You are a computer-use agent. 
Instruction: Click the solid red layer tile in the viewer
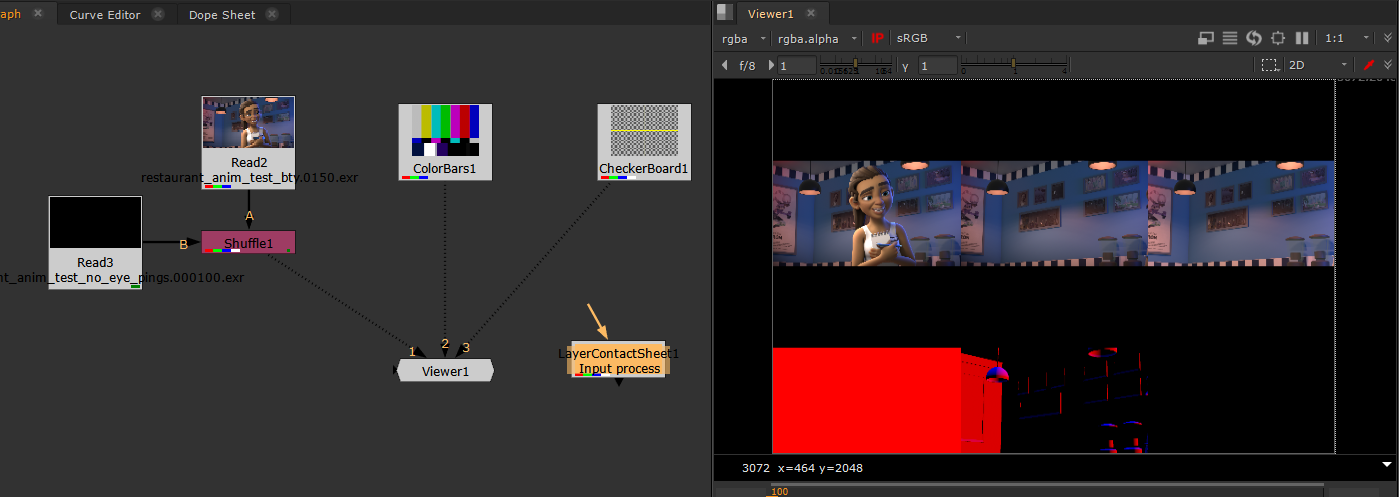click(867, 400)
